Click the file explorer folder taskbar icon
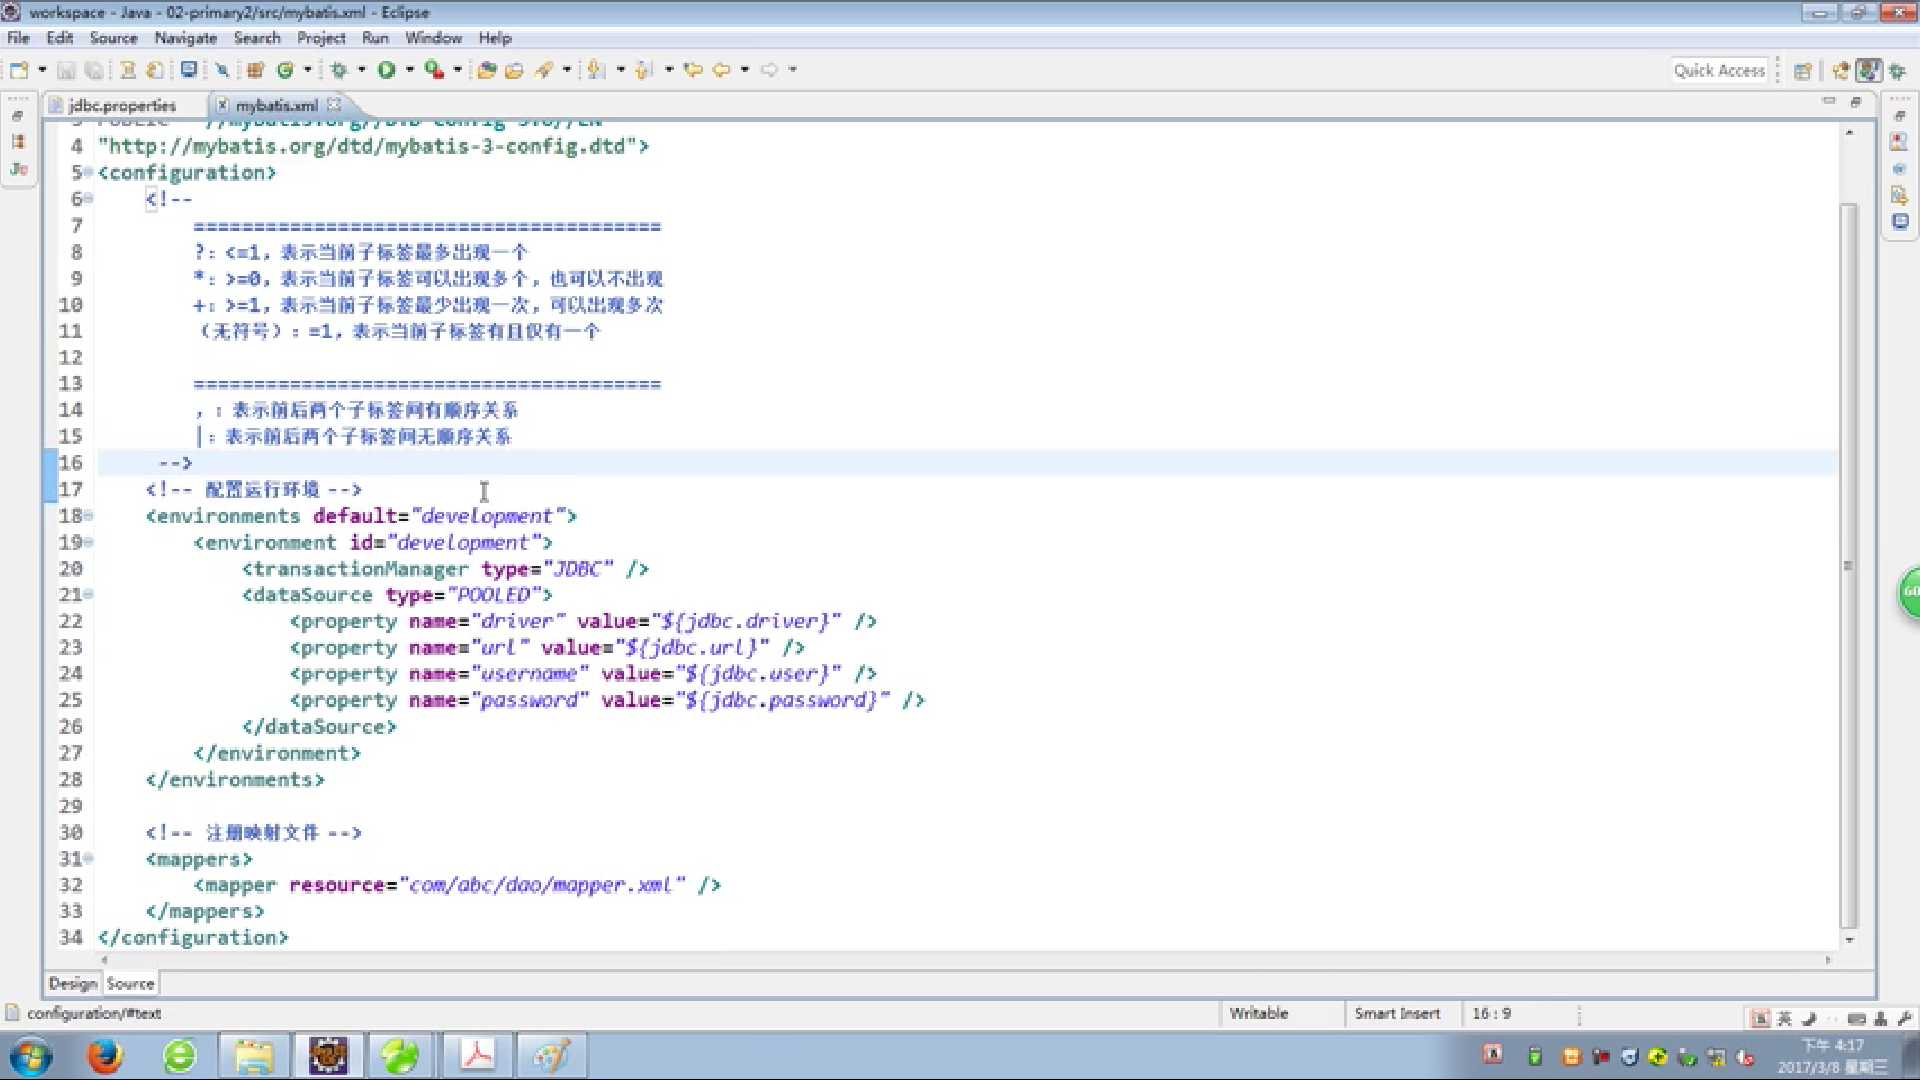Viewport: 1920px width, 1080px height. tap(254, 1056)
